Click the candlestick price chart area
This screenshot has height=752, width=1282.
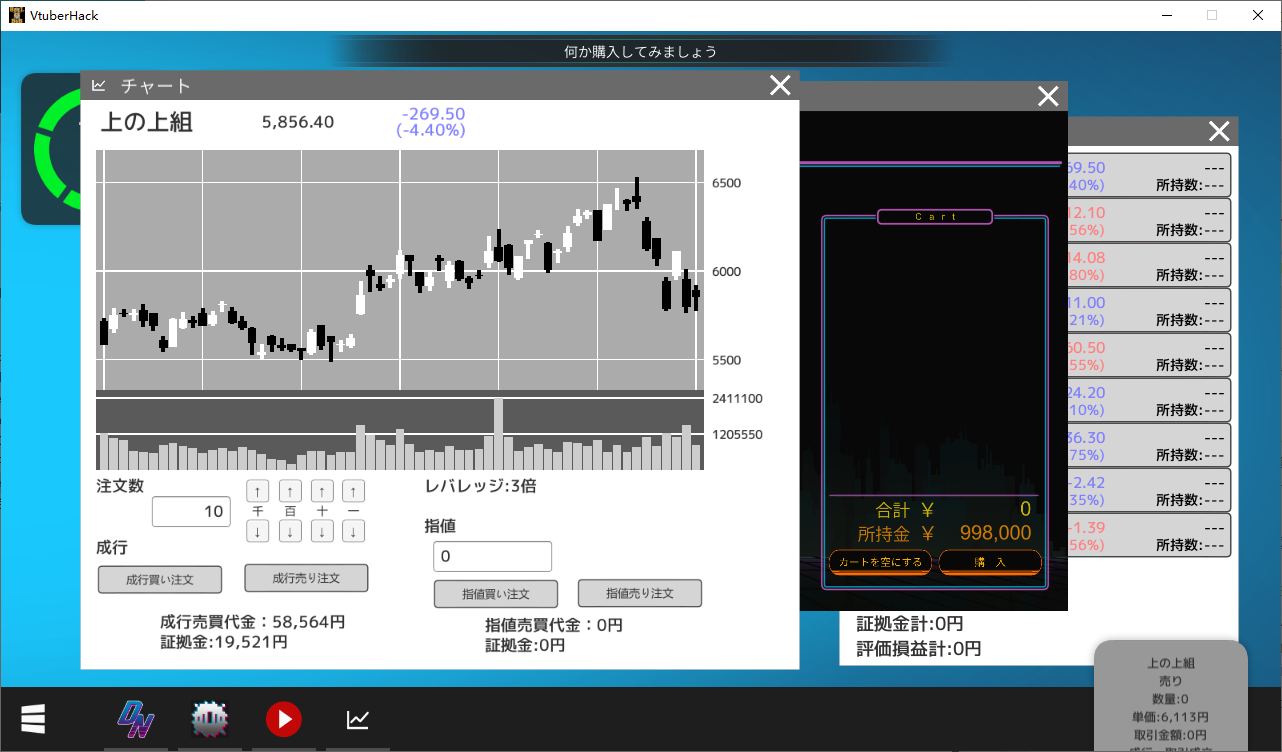click(400, 270)
